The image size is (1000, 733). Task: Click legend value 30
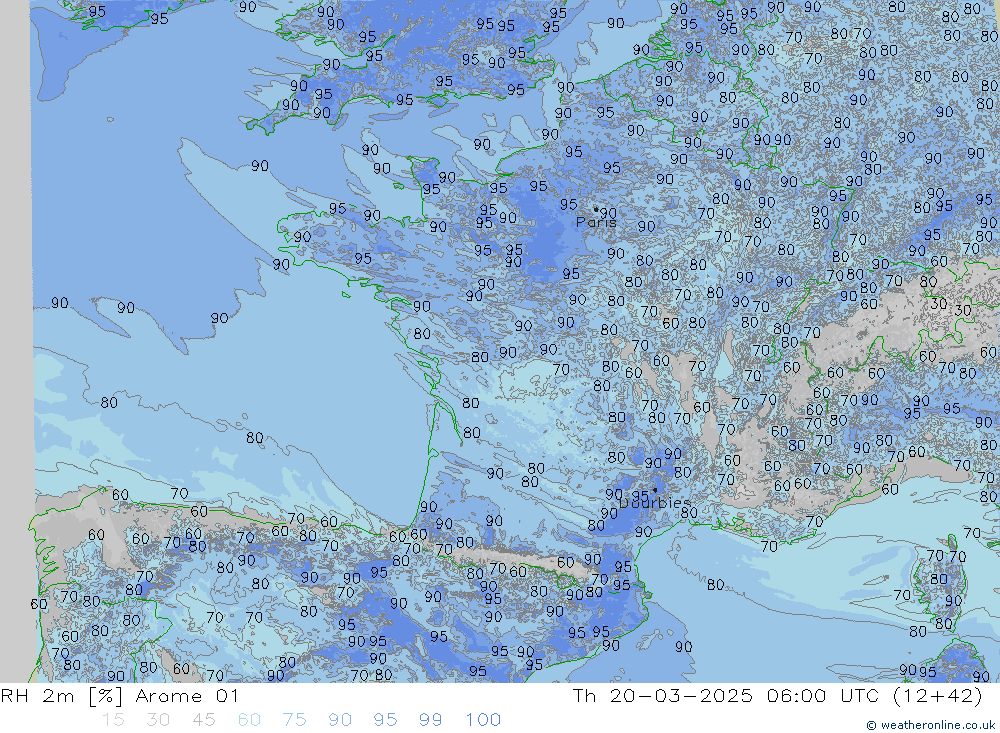coord(158,720)
